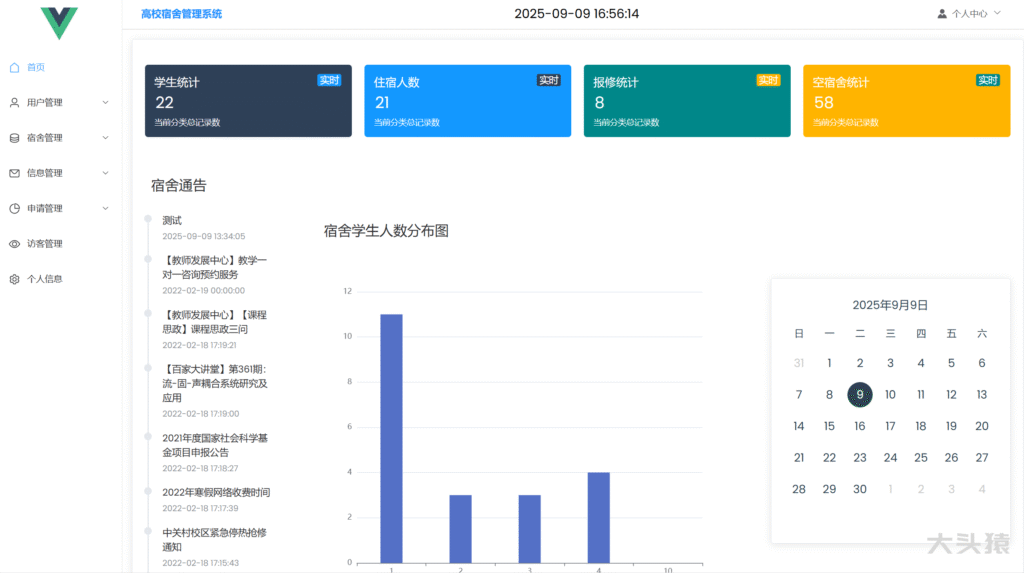
Task: Click 实时 badge on 学生统计 card
Action: [x=329, y=80]
